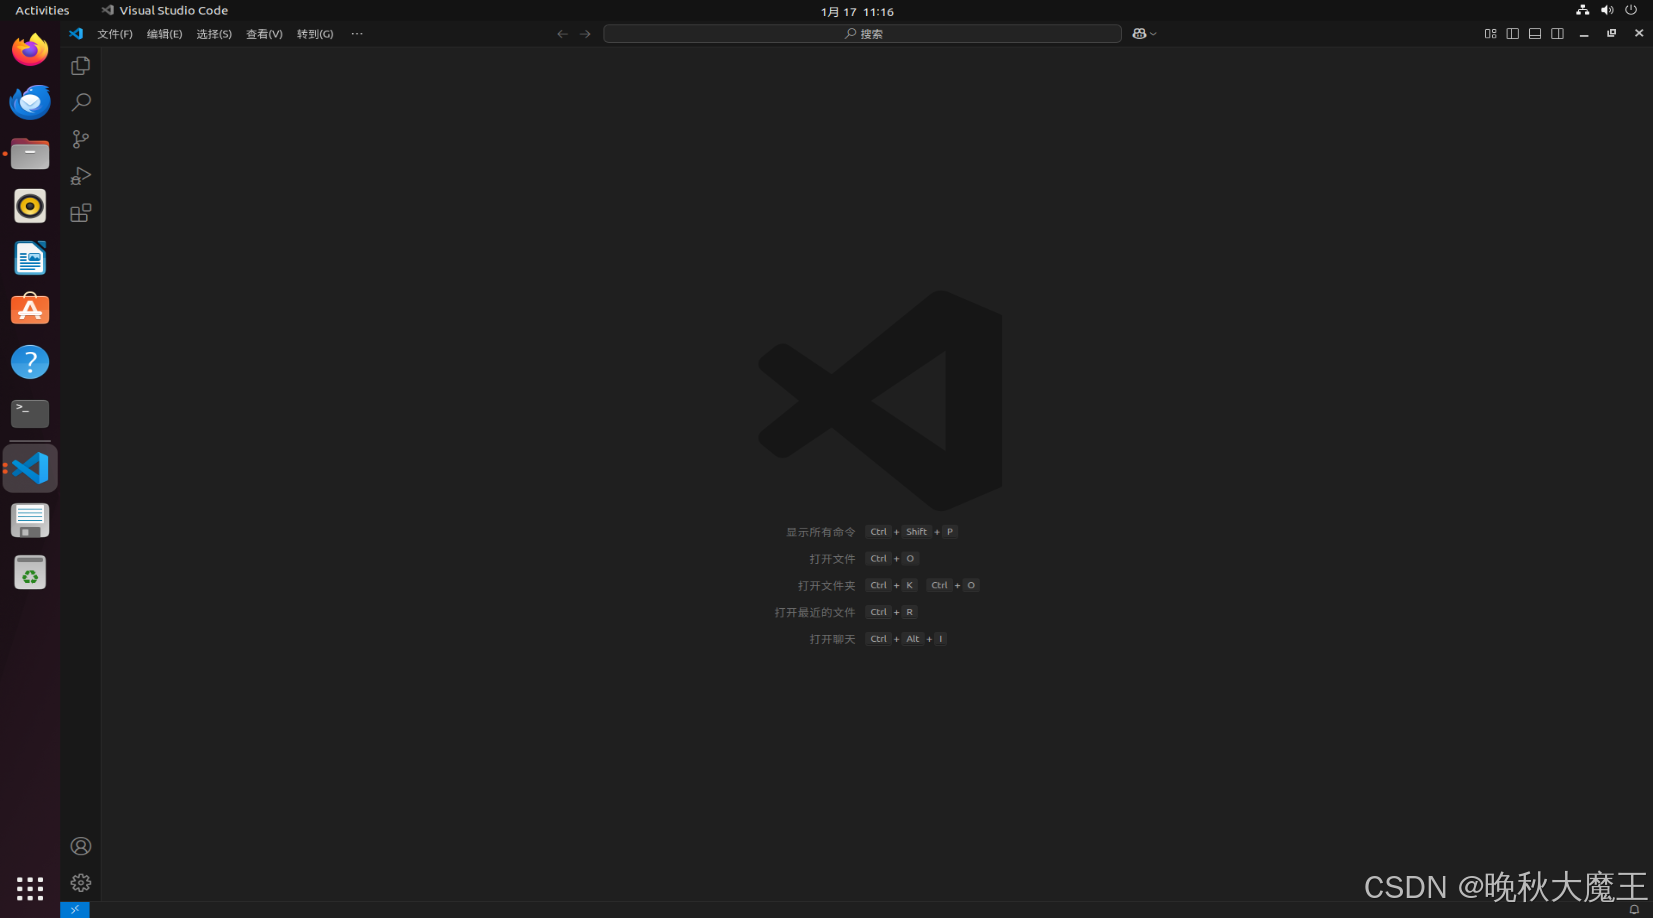This screenshot has height=918, width=1653.
Task: Open the Run and Debug view
Action: coord(81,176)
